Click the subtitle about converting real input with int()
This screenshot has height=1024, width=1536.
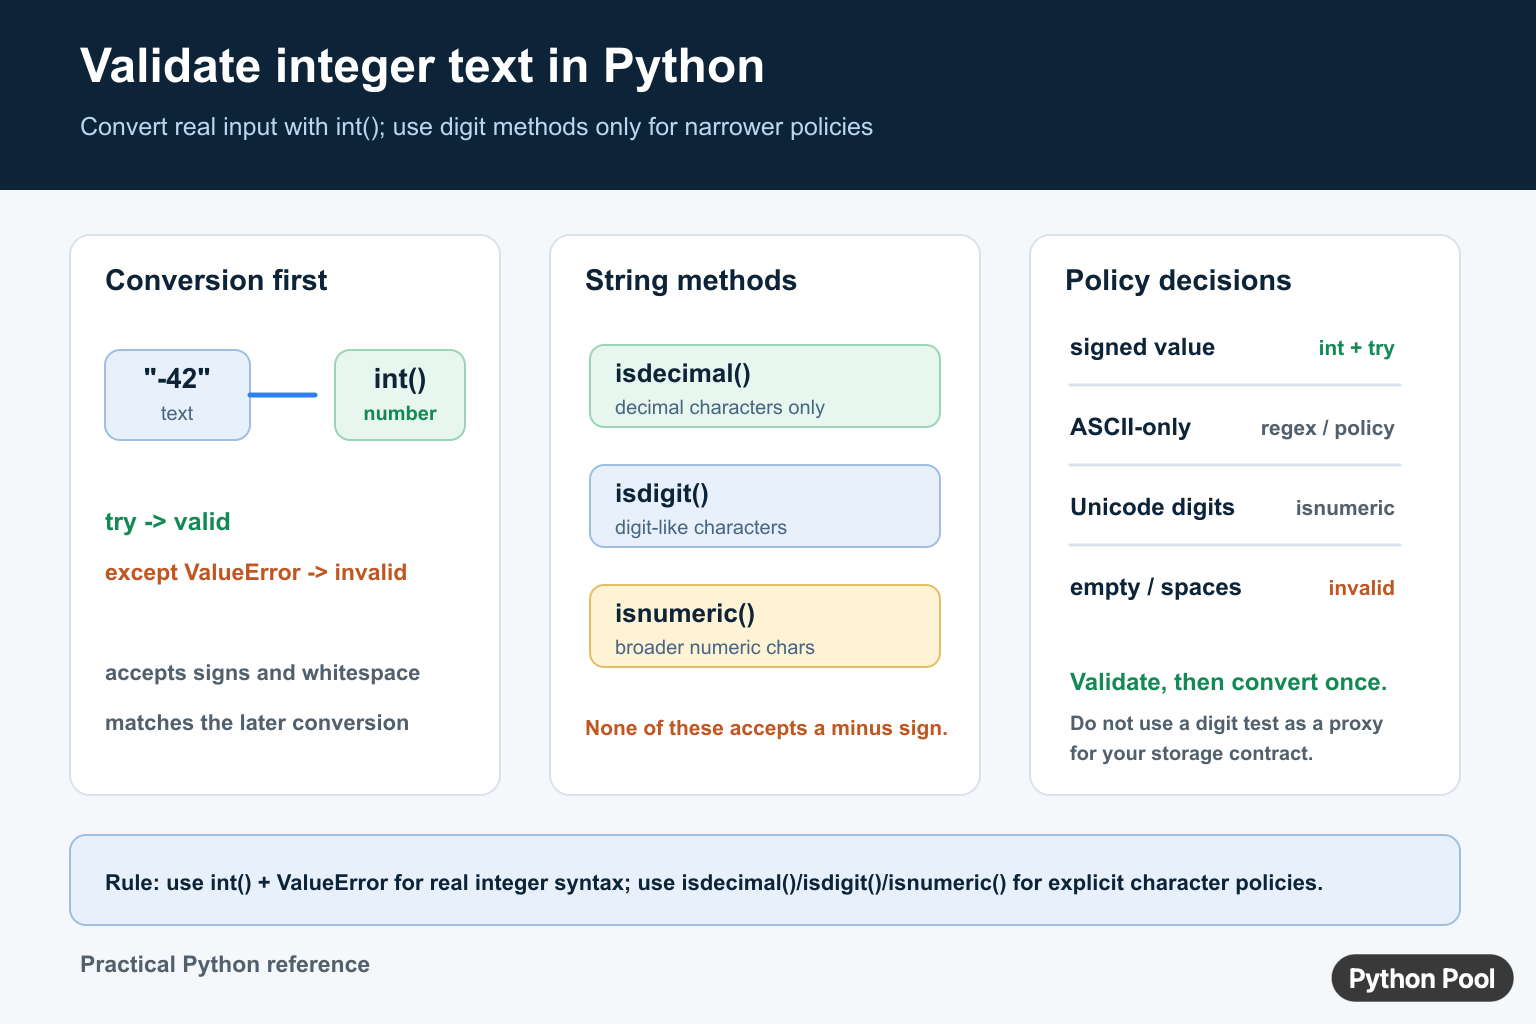(x=476, y=127)
